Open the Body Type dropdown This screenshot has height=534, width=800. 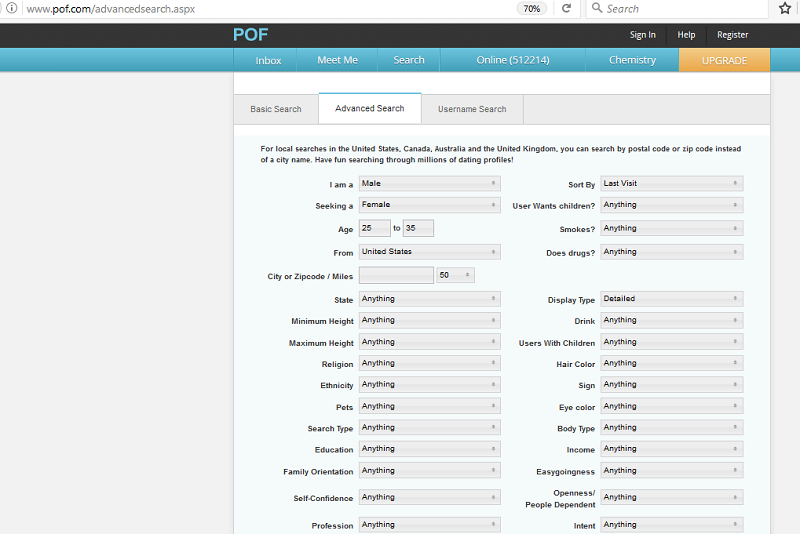pos(672,427)
